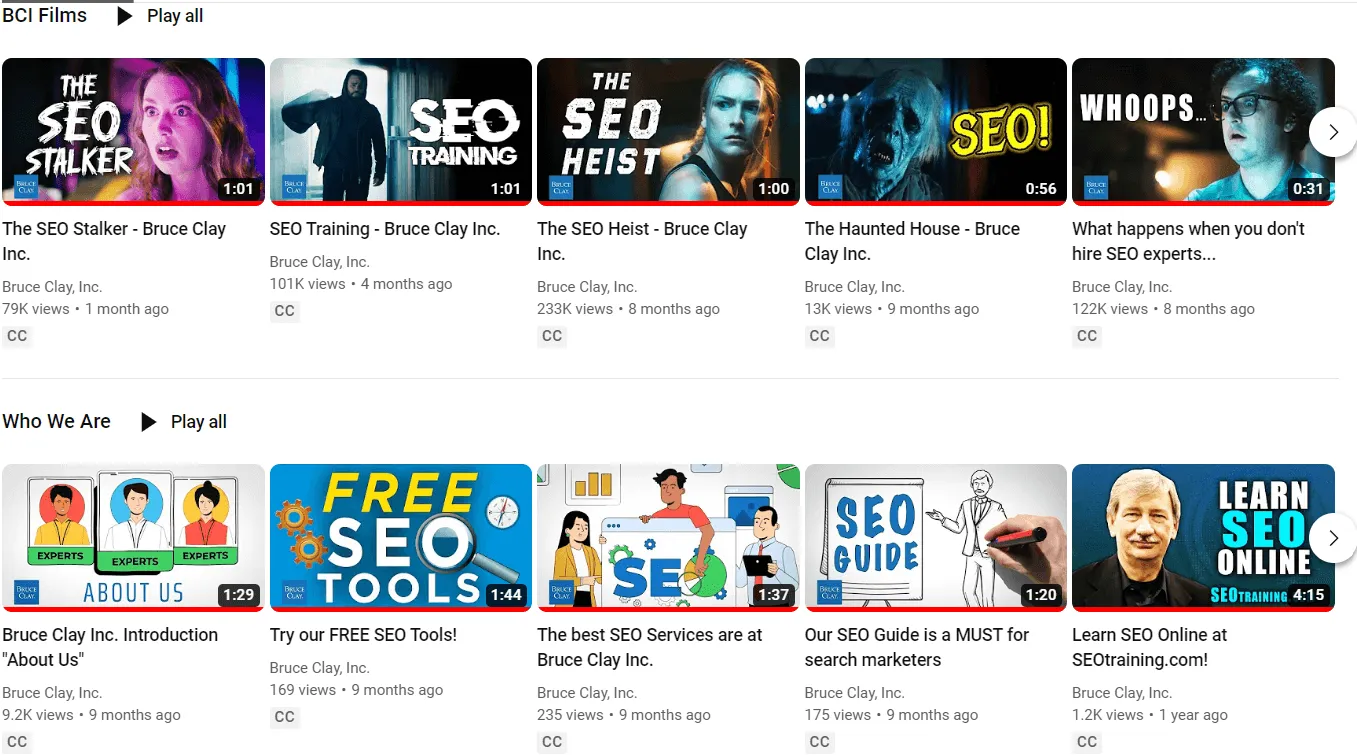
Task: Click CC badge under What happens when you don't hire
Action: point(1087,336)
